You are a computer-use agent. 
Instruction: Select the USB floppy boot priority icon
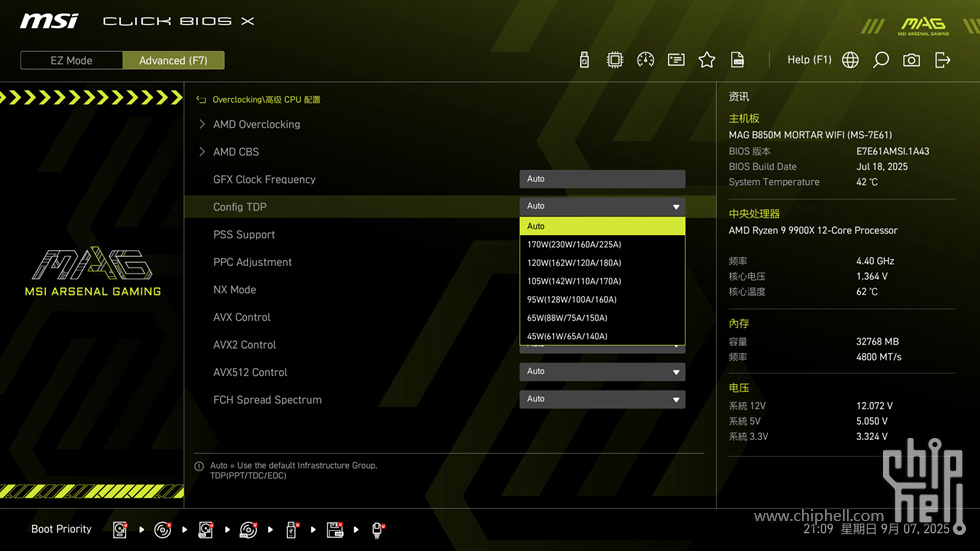pos(335,530)
